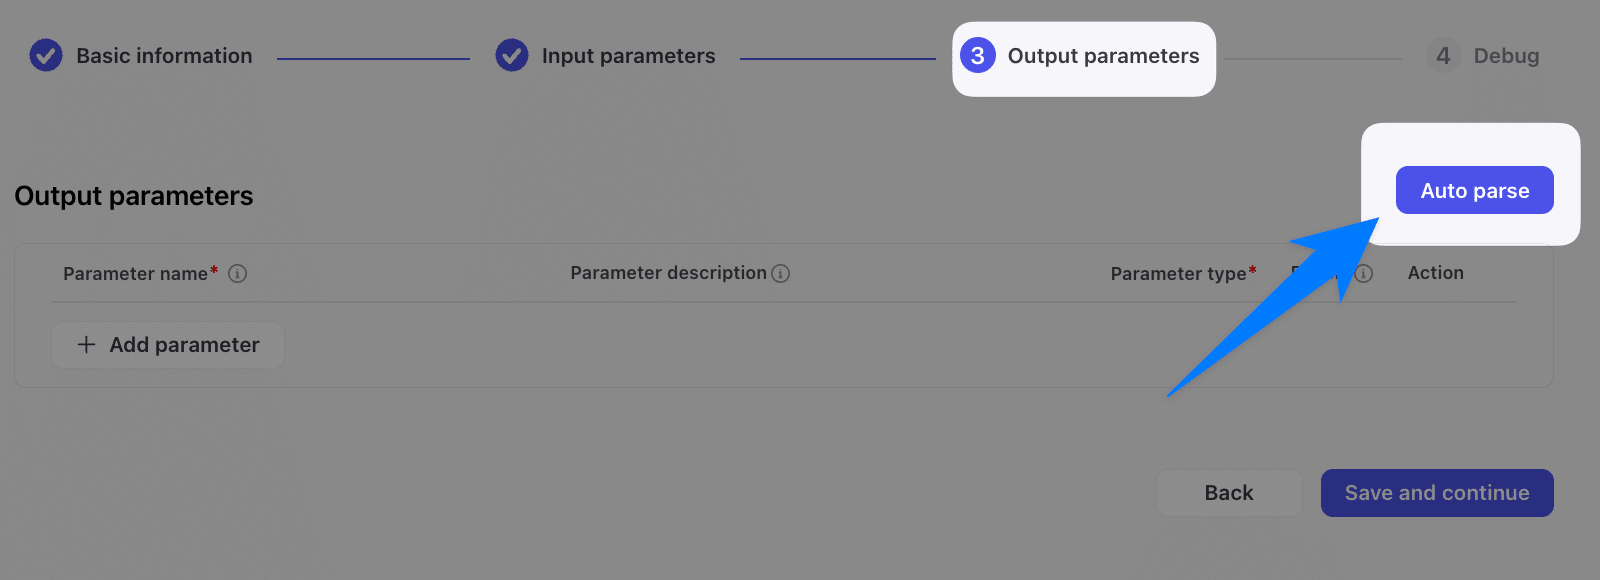Click the Back button
Viewport: 1600px width, 580px height.
(x=1228, y=493)
